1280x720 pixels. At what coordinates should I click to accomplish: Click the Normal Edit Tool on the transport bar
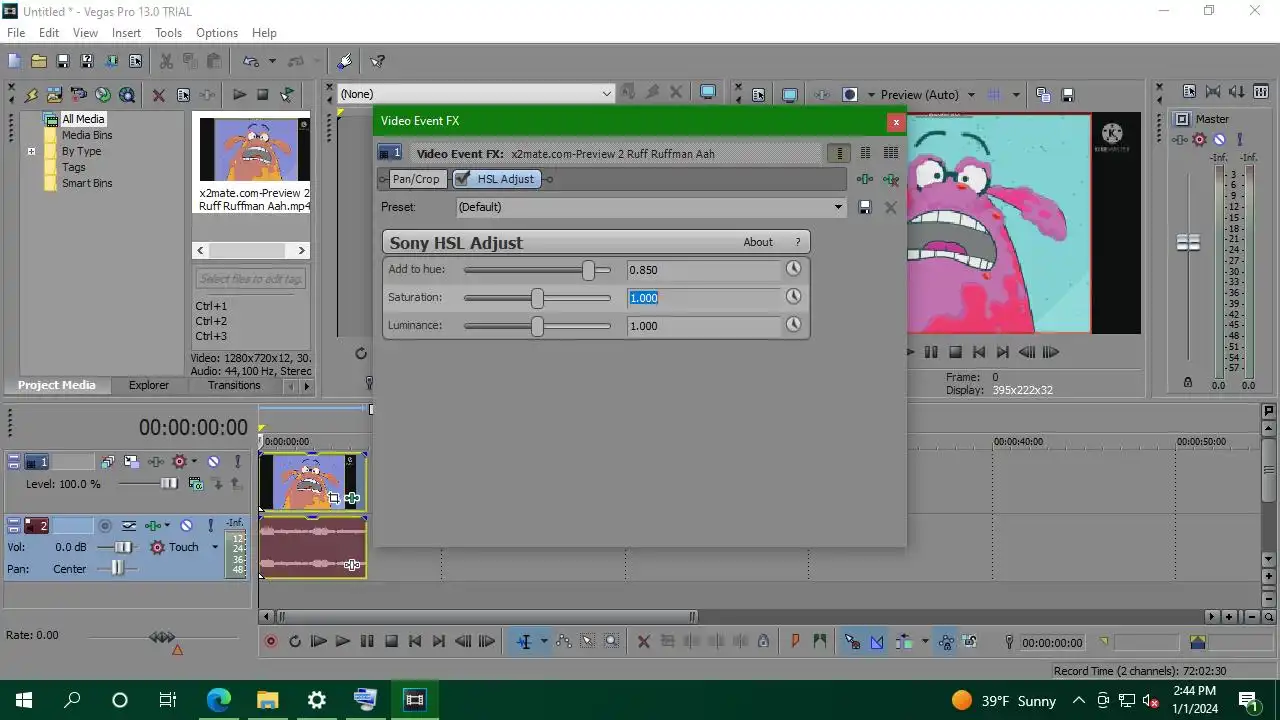(x=523, y=642)
